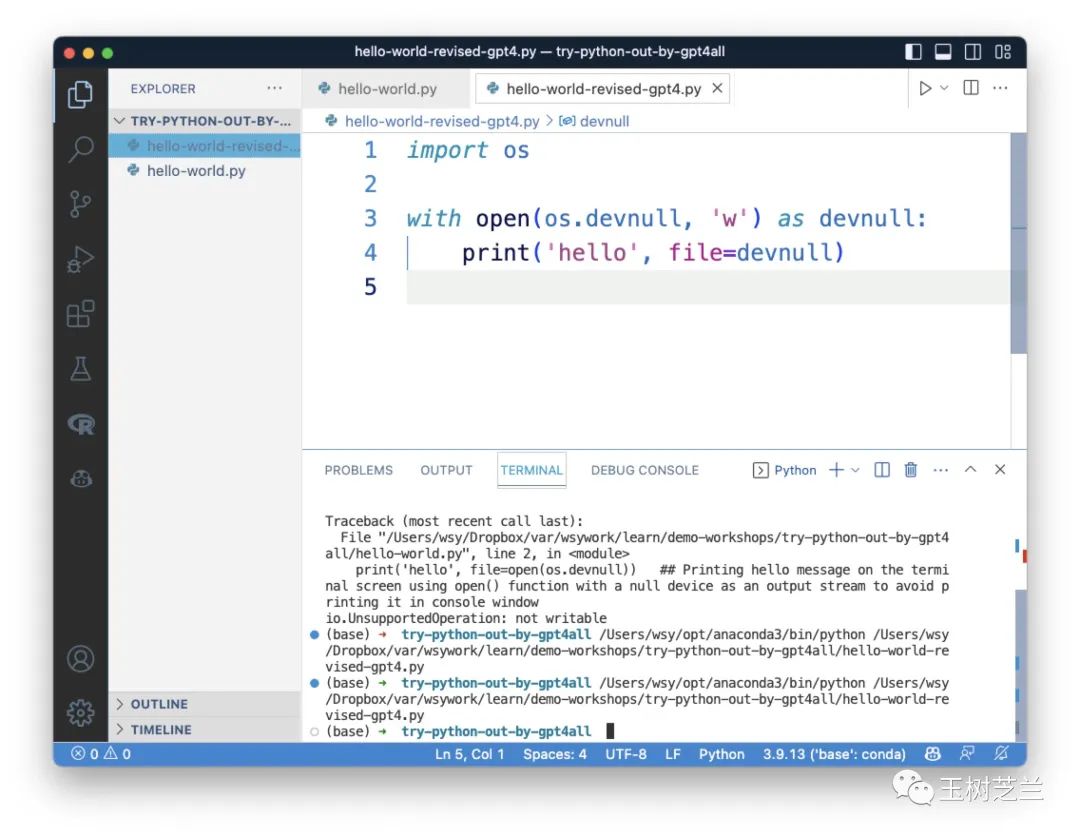Screen dimensions: 1080x837
Task: Select interpreter 3.9.13 base conda
Action: click(x=834, y=754)
